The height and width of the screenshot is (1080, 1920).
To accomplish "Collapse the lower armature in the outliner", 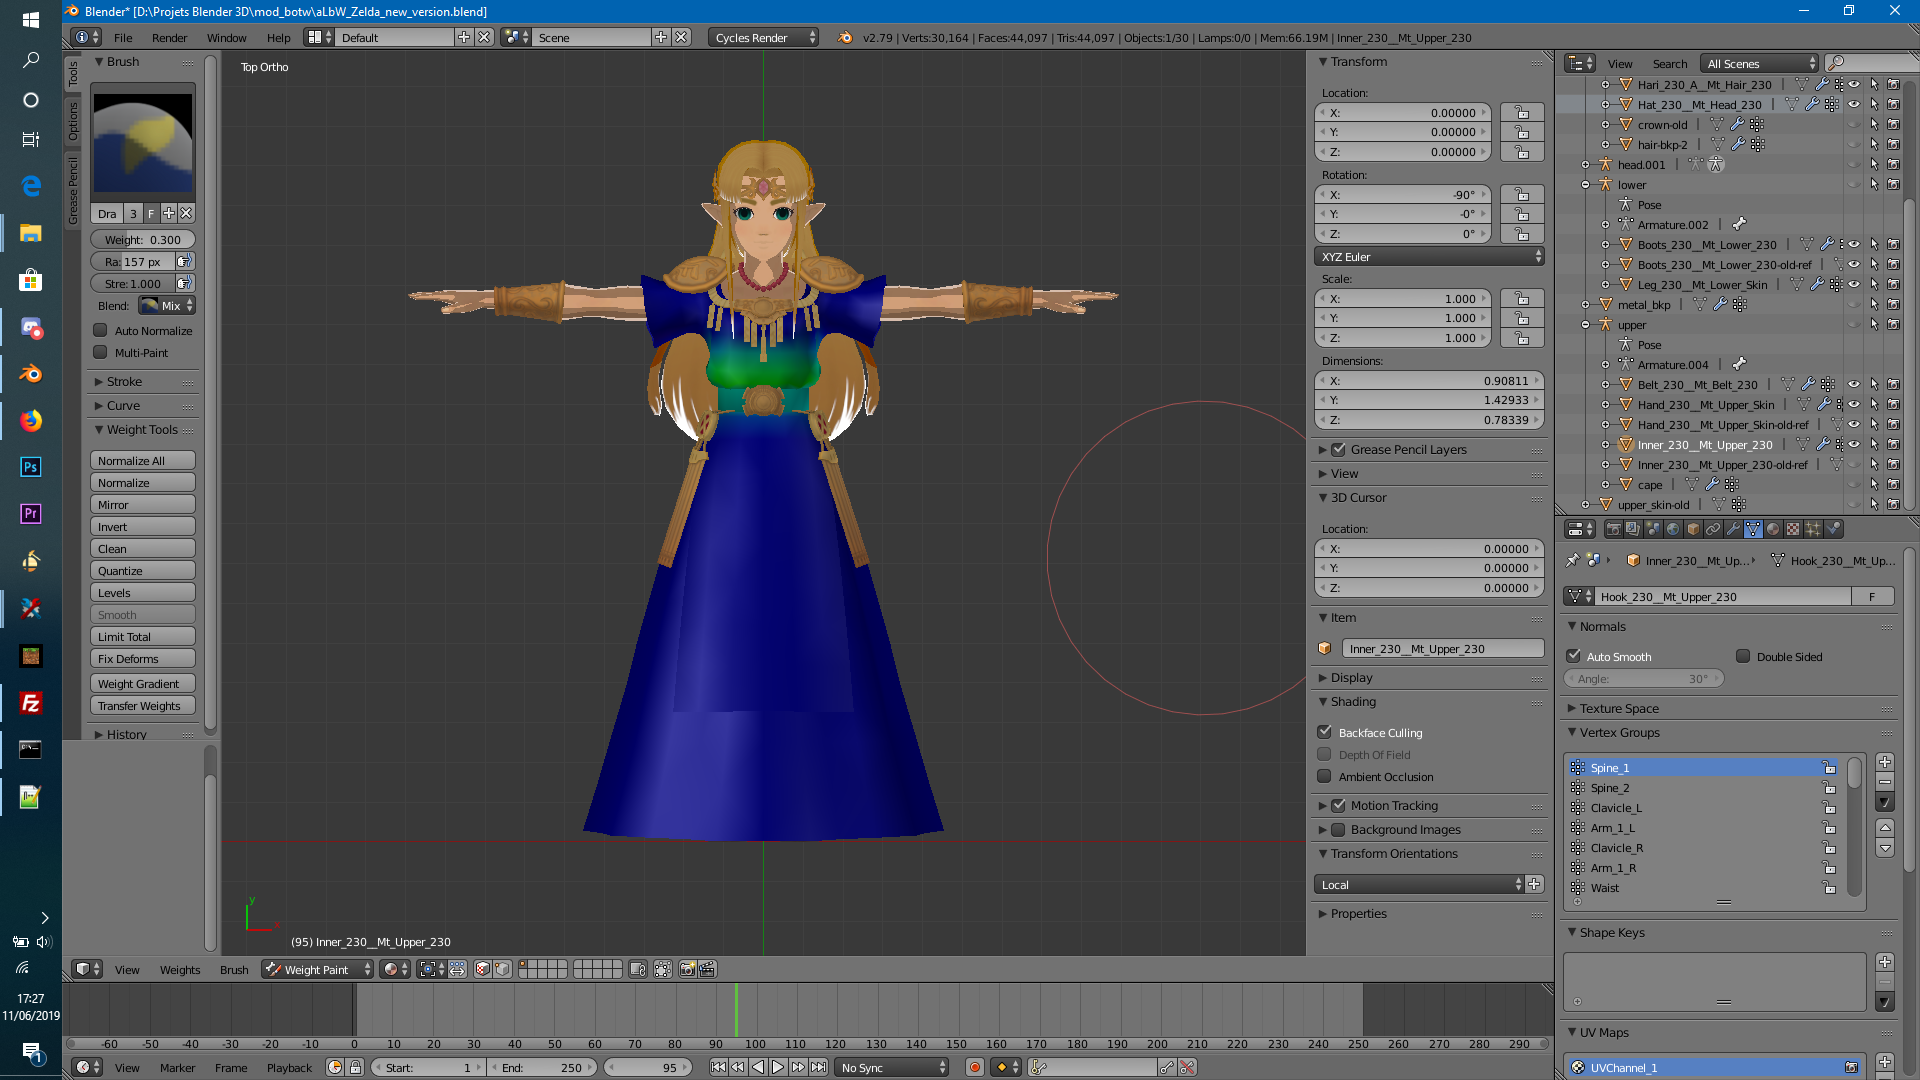I will pos(1587,184).
